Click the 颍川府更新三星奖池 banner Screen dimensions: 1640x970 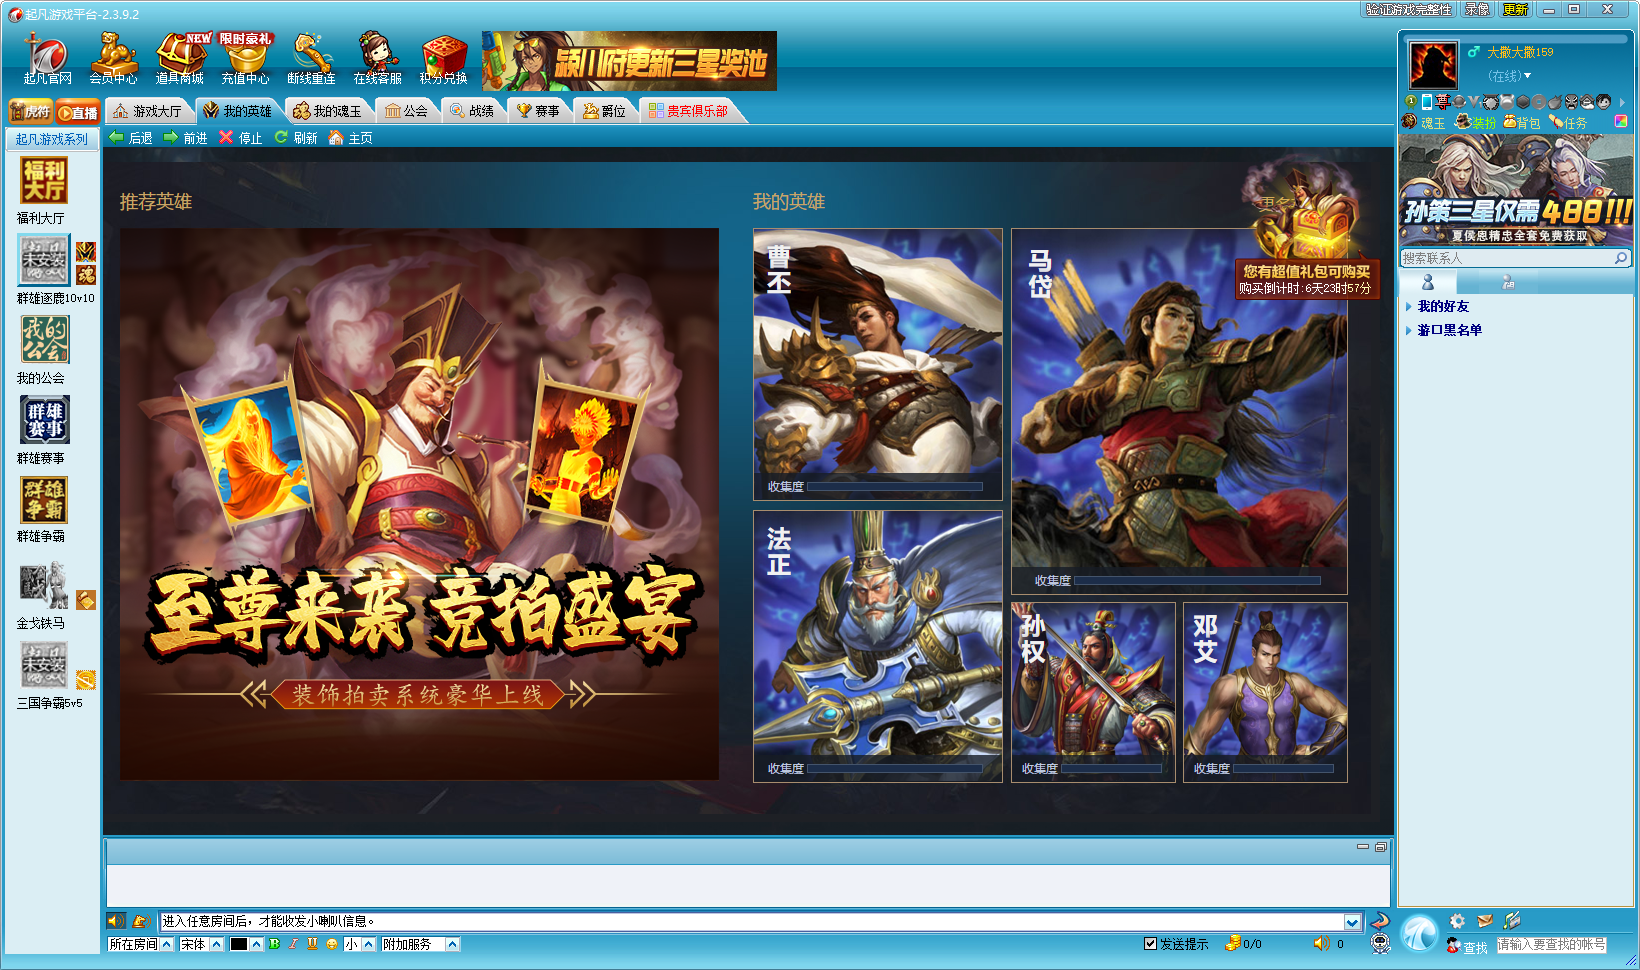629,61
